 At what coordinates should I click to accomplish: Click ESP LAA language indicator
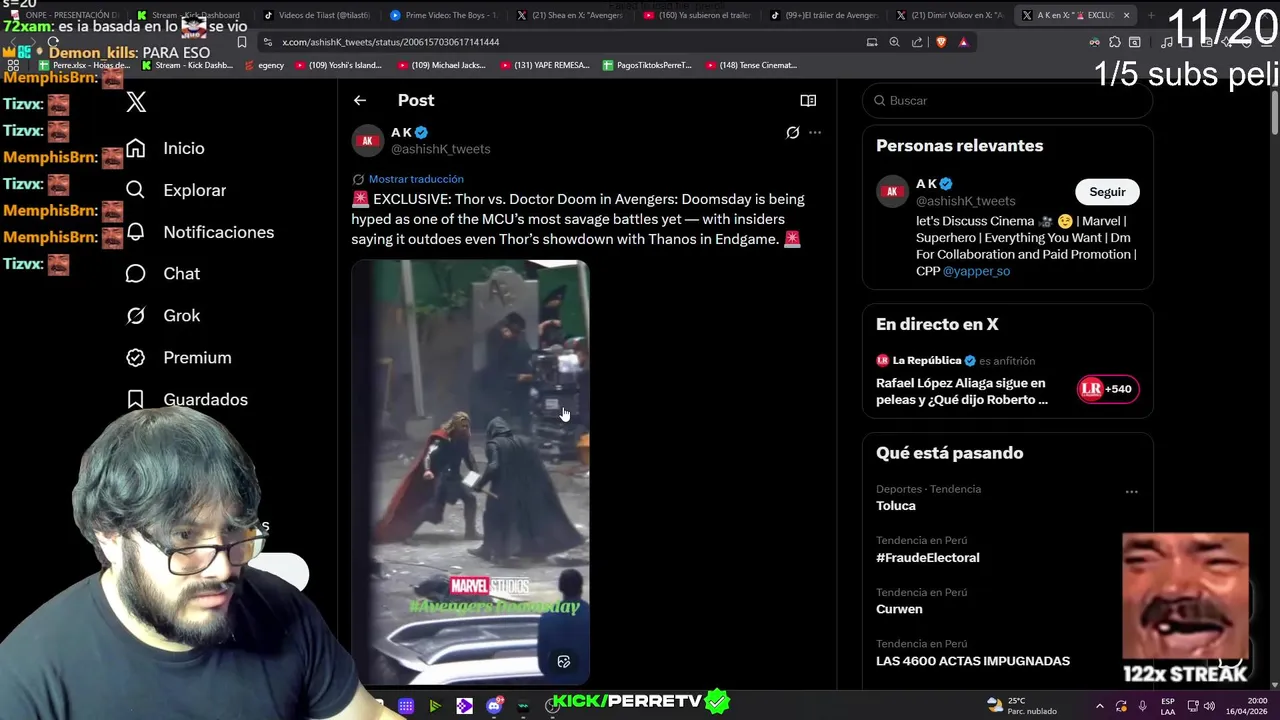1168,706
